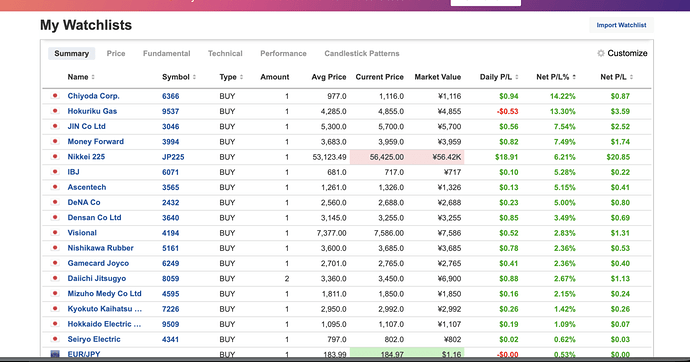690x362 pixels.
Task: Click the Daiichi Jitsugyo amount of 2
Action: click(x=287, y=278)
